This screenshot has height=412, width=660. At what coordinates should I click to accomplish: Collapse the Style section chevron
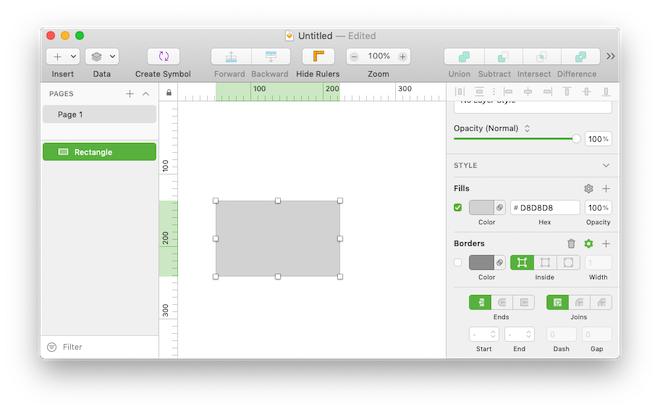(x=605, y=165)
